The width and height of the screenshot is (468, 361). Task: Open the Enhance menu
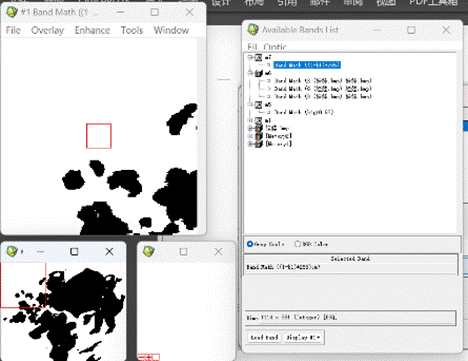[92, 30]
